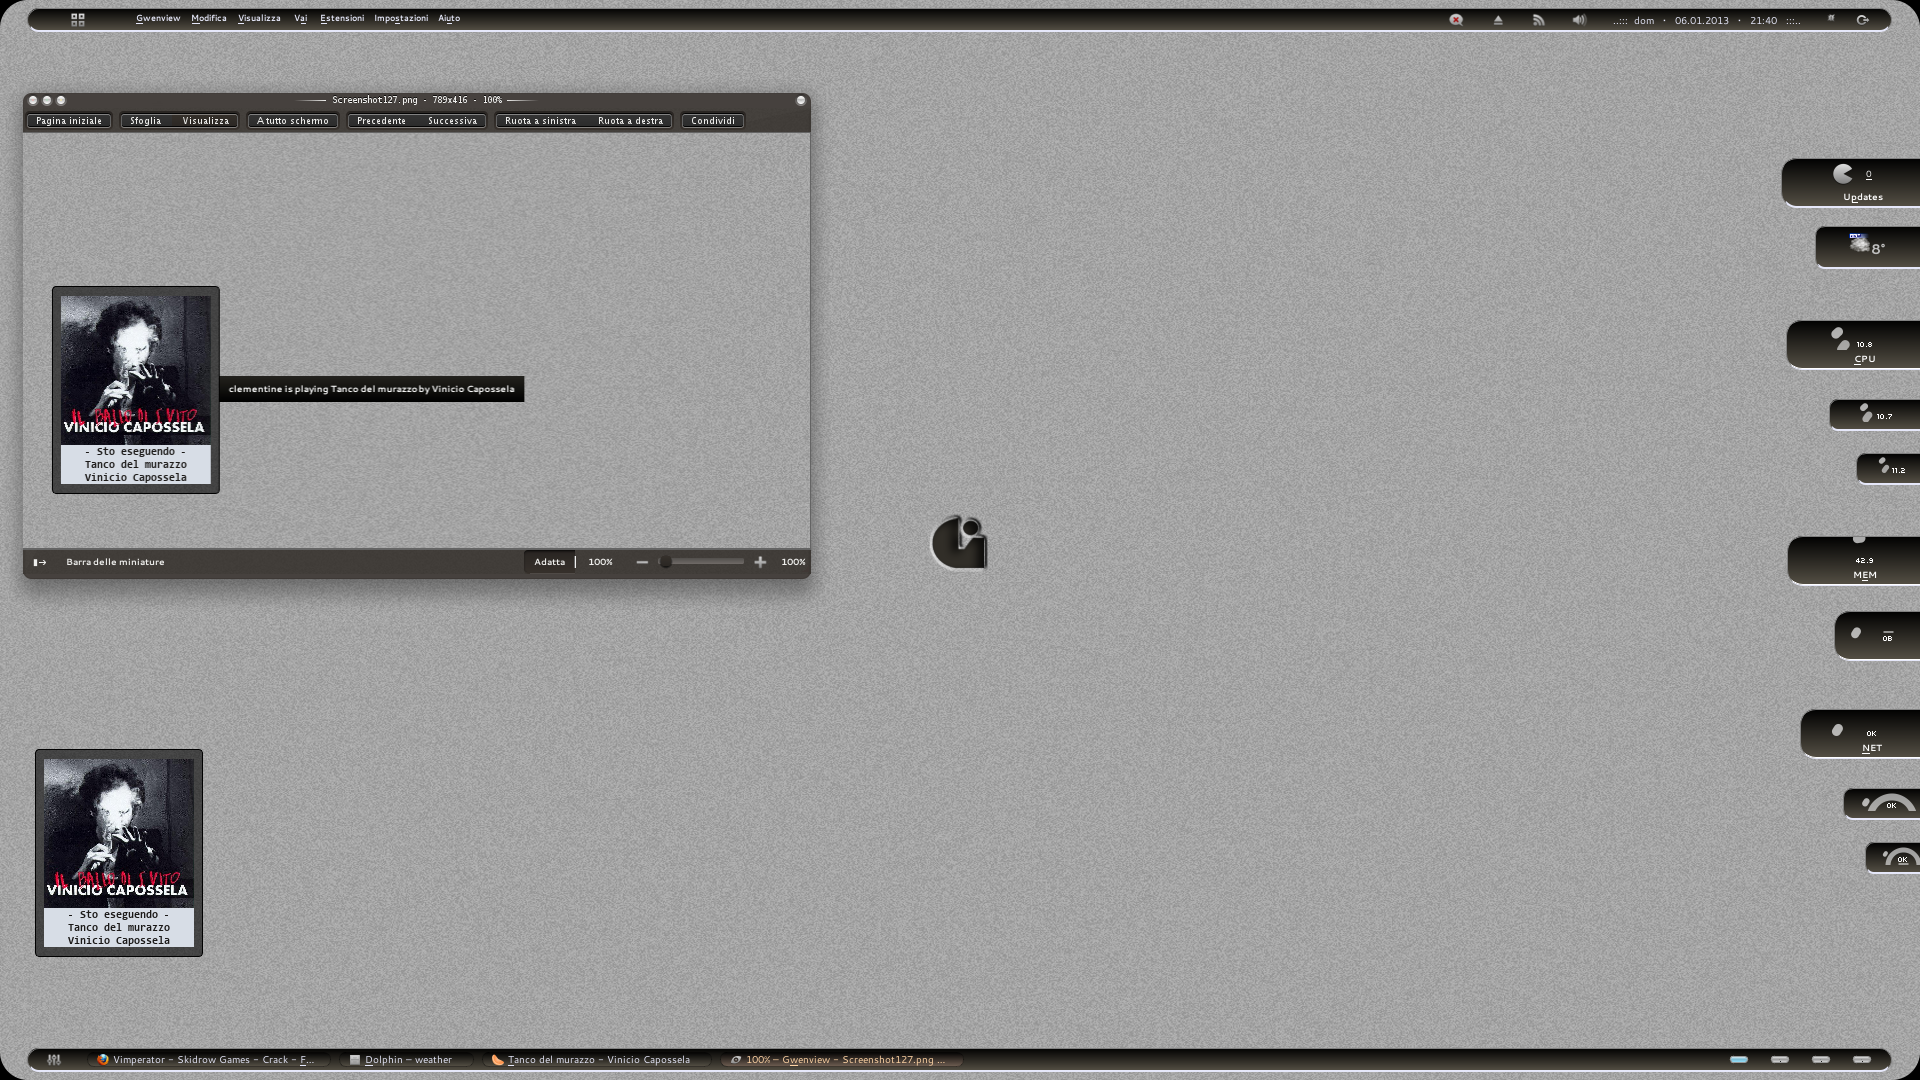The height and width of the screenshot is (1080, 1920).
Task: Click the Ruota a sinistra icon in toolbar
Action: click(539, 120)
